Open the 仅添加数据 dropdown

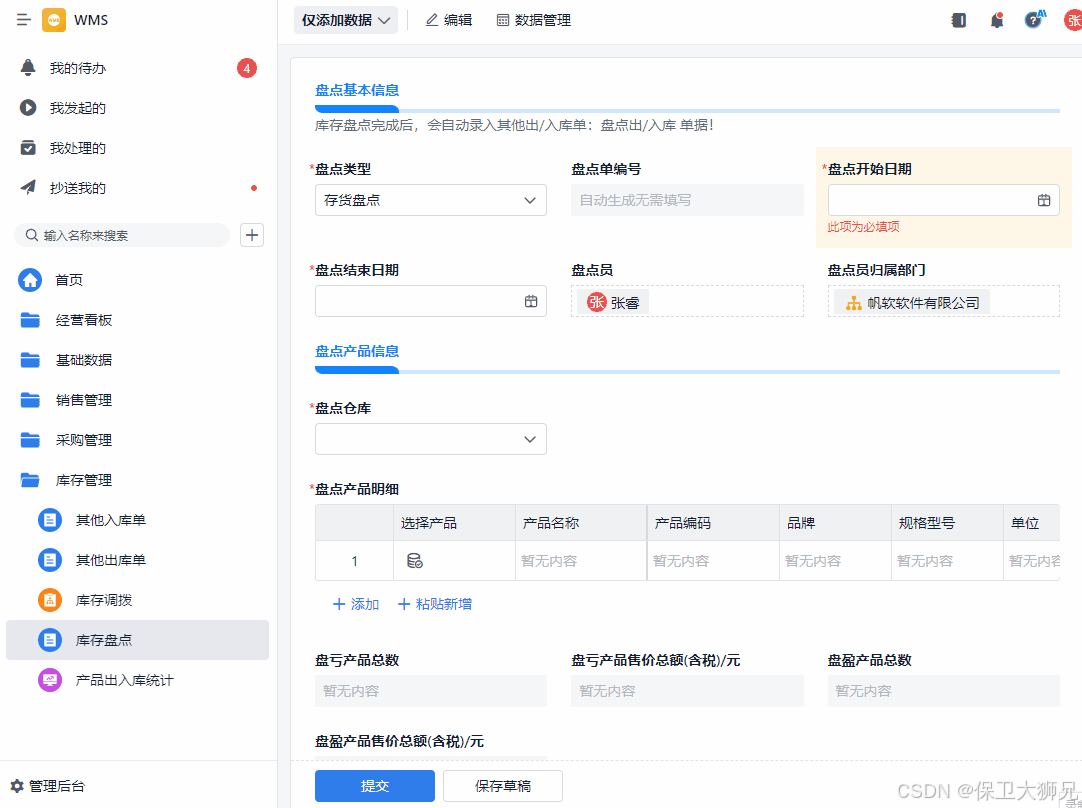pyautogui.click(x=346, y=20)
